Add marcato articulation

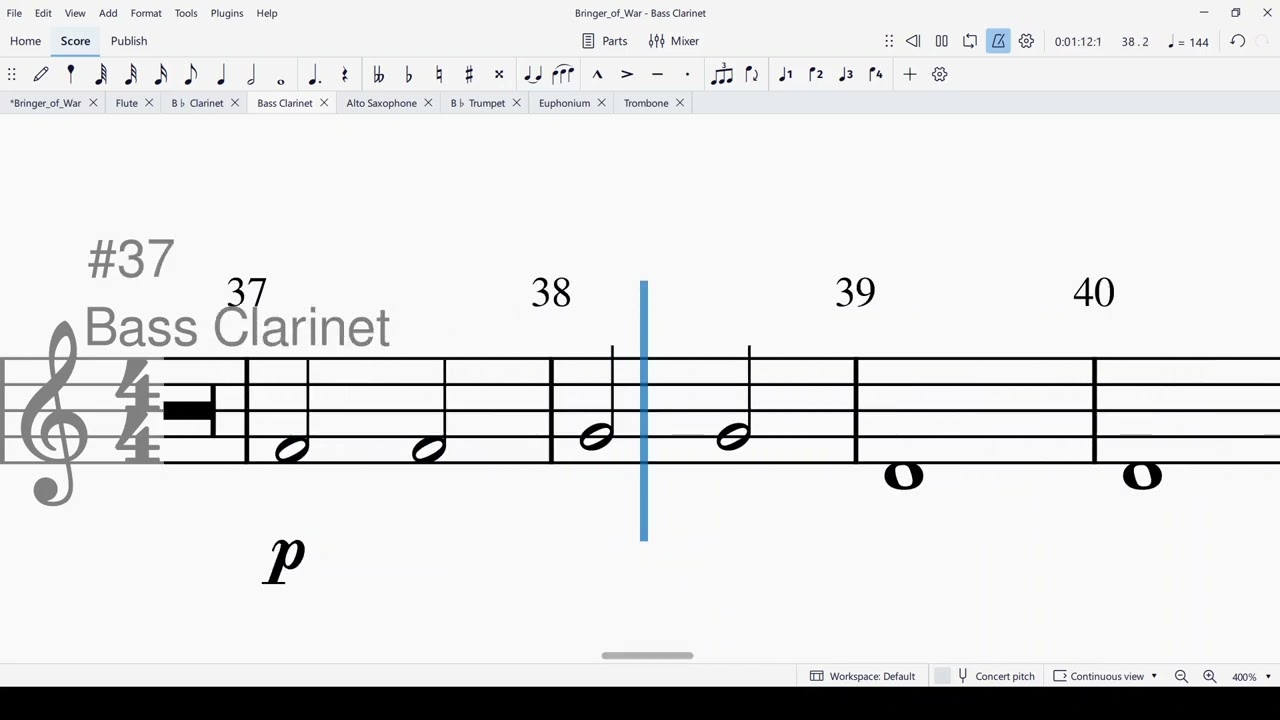tap(597, 74)
